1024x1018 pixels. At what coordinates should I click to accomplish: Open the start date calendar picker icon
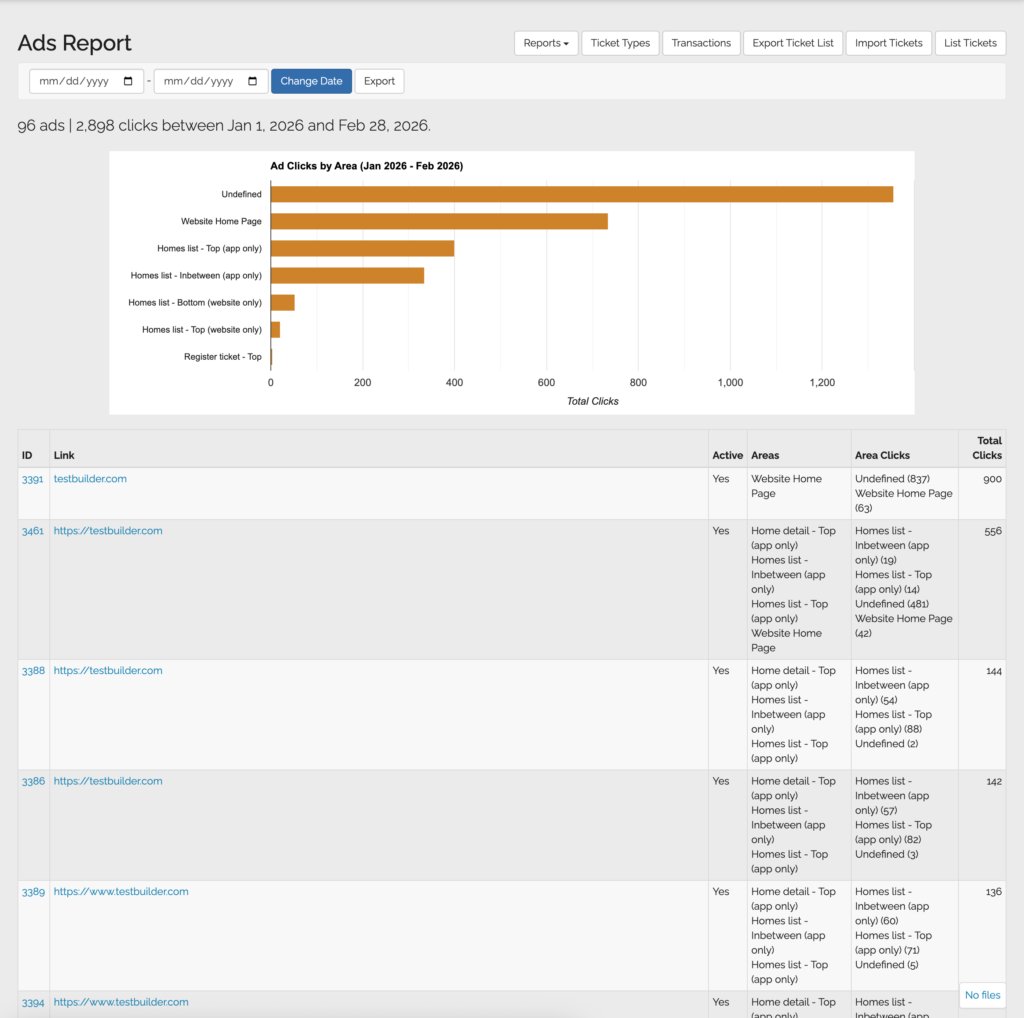click(x=128, y=81)
